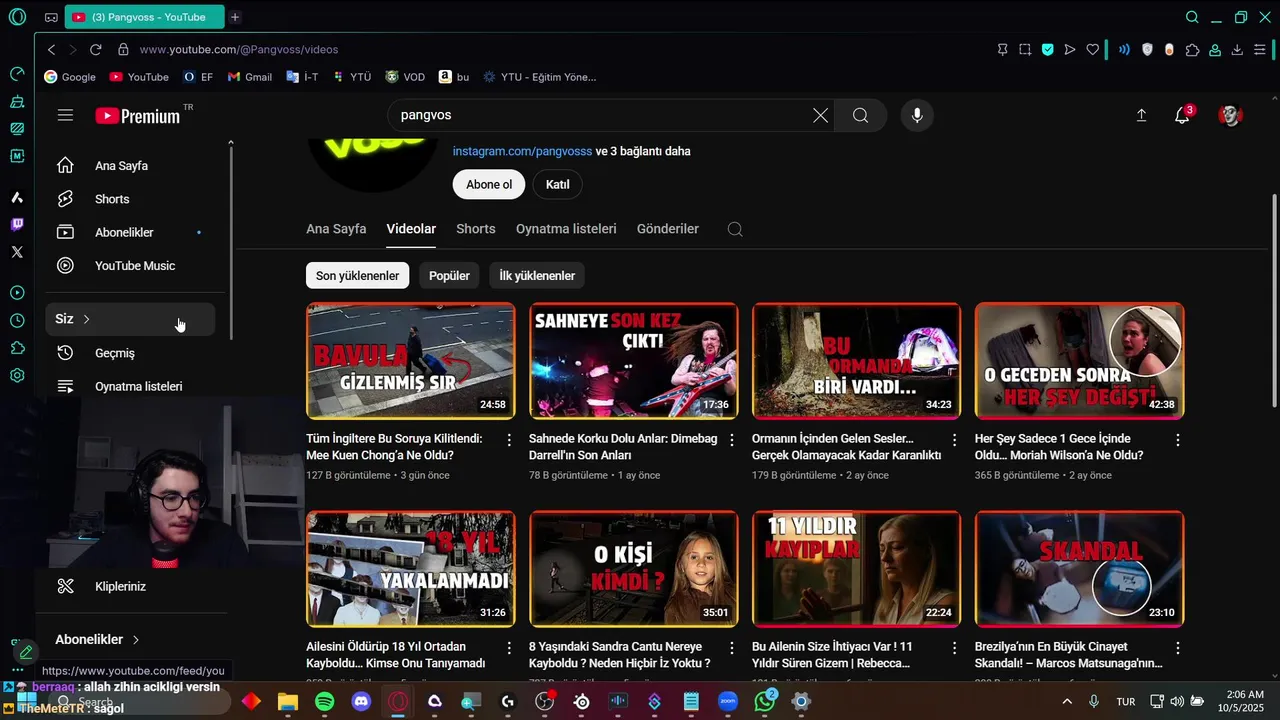Toggle the ad blocker shield icon
The width and height of the screenshot is (1280, 720).
tap(1047, 49)
